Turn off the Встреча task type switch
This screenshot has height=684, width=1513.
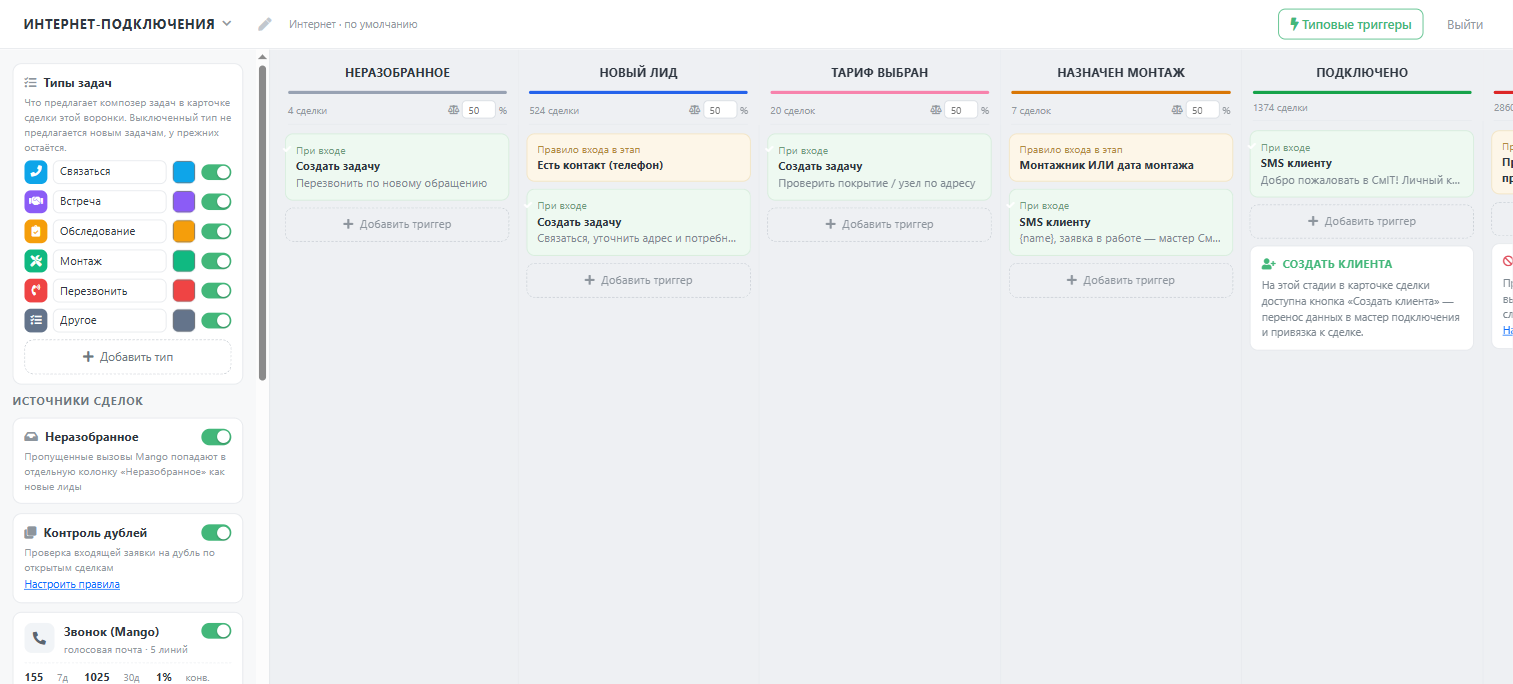pyautogui.click(x=216, y=202)
